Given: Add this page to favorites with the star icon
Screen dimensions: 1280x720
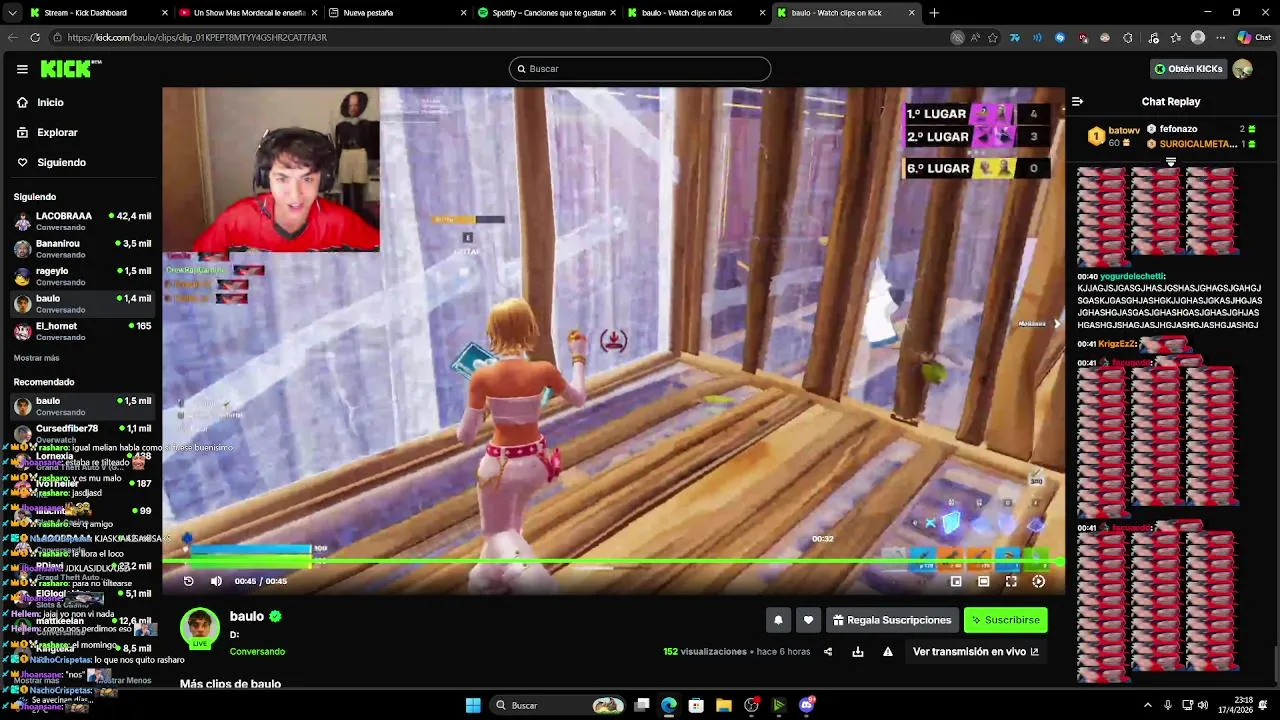Looking at the screenshot, I should point(993,37).
